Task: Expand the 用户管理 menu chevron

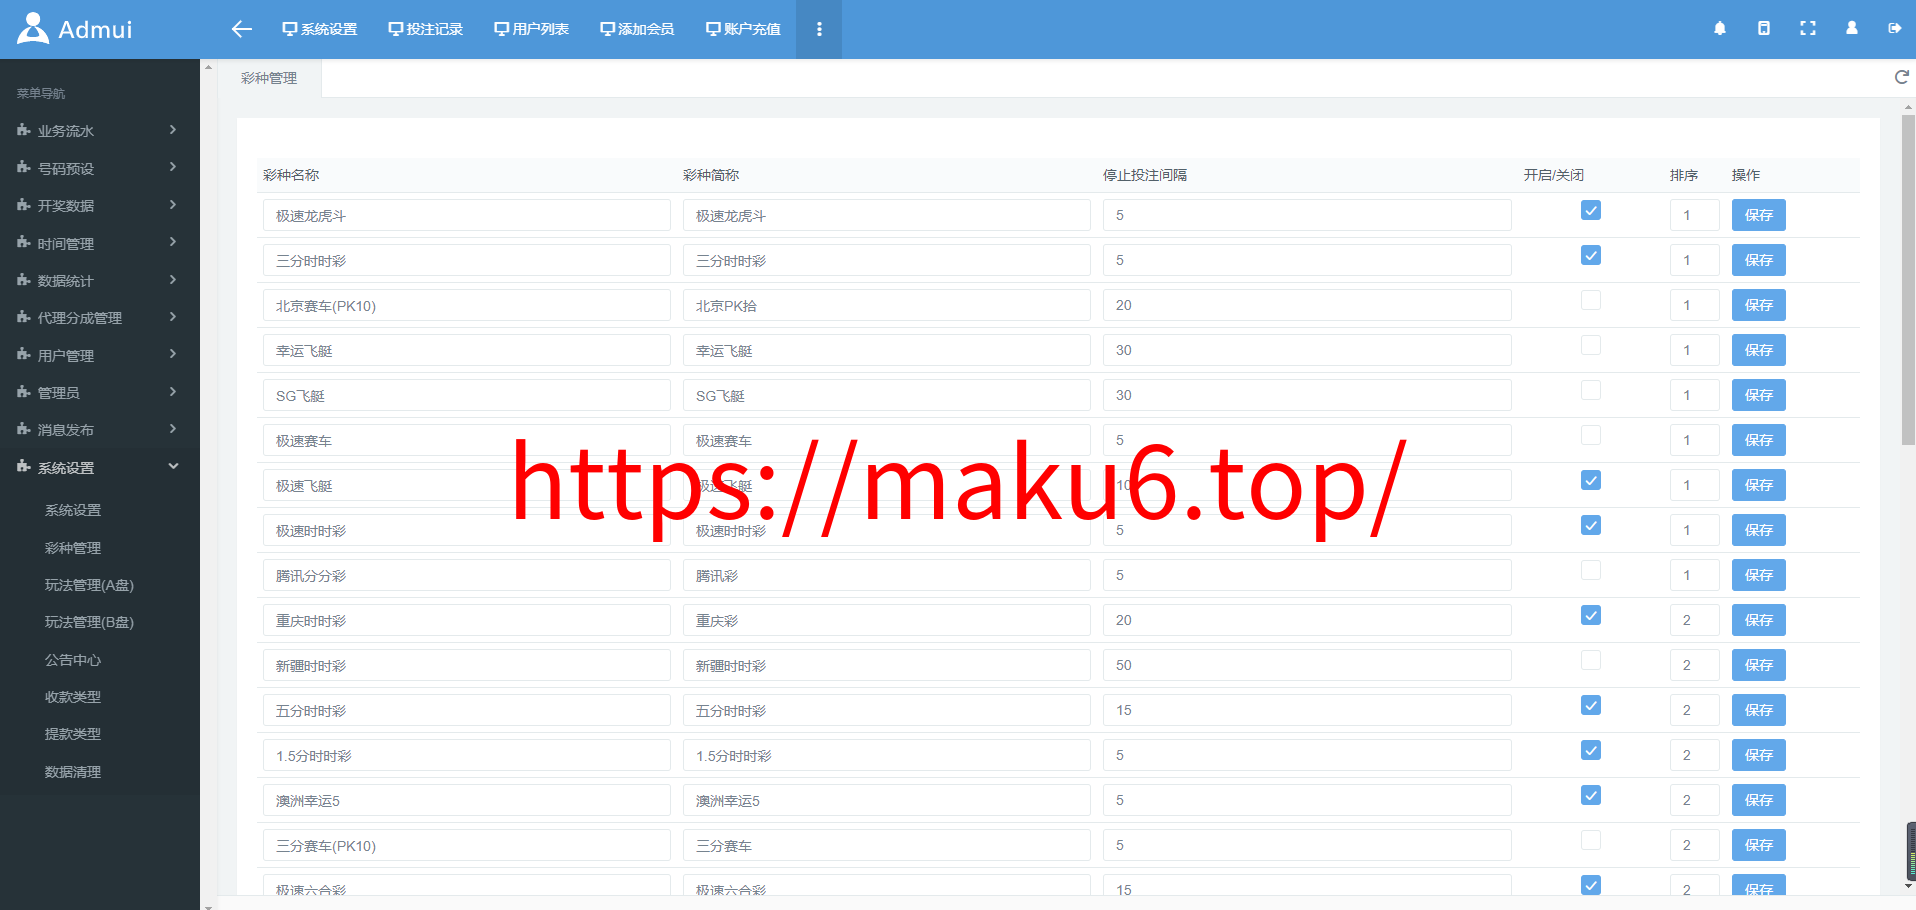Action: [173, 354]
